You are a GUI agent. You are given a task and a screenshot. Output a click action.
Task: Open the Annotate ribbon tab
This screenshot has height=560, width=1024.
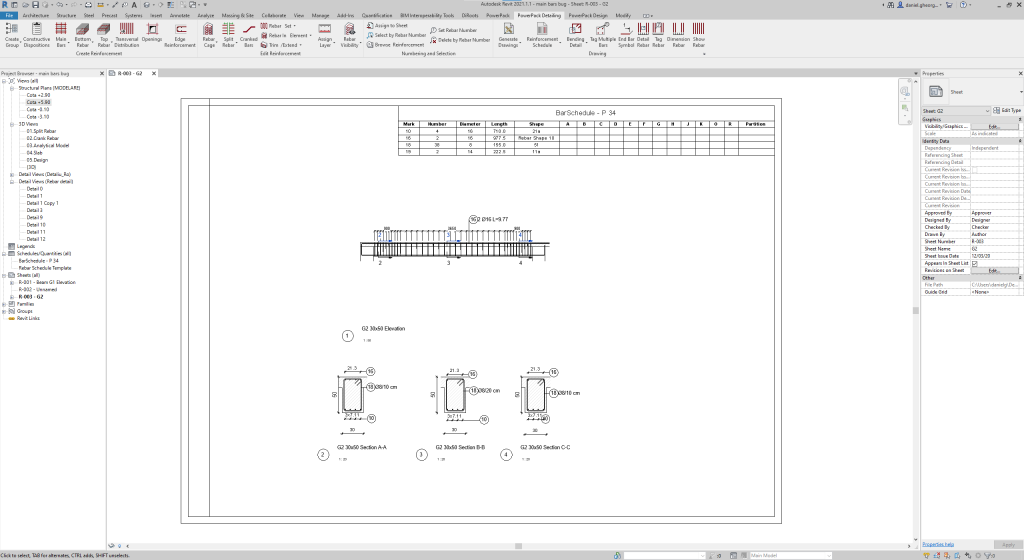180,15
